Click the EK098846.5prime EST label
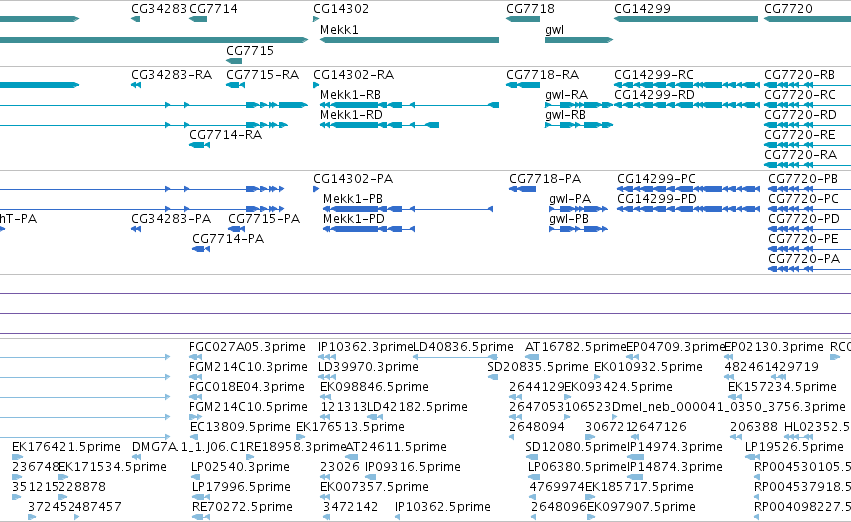This screenshot has height=522, width=851. 374,387
